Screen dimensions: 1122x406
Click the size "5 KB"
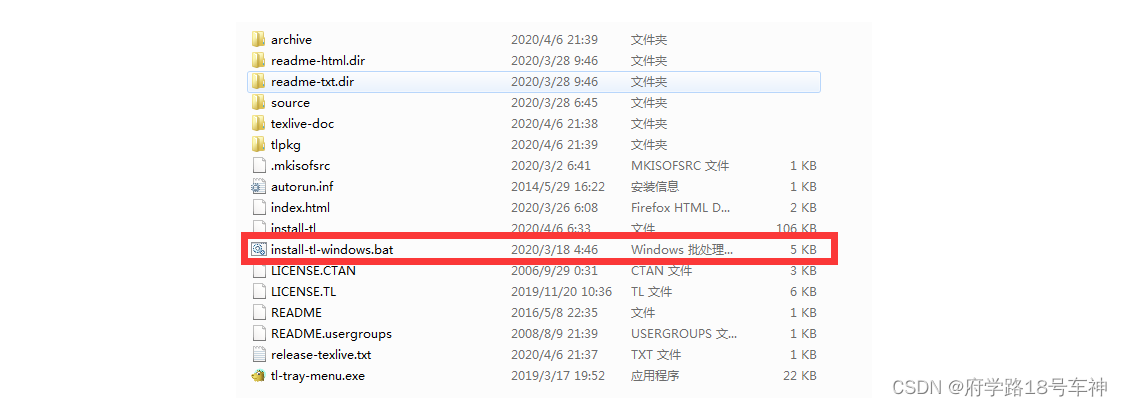[804, 250]
